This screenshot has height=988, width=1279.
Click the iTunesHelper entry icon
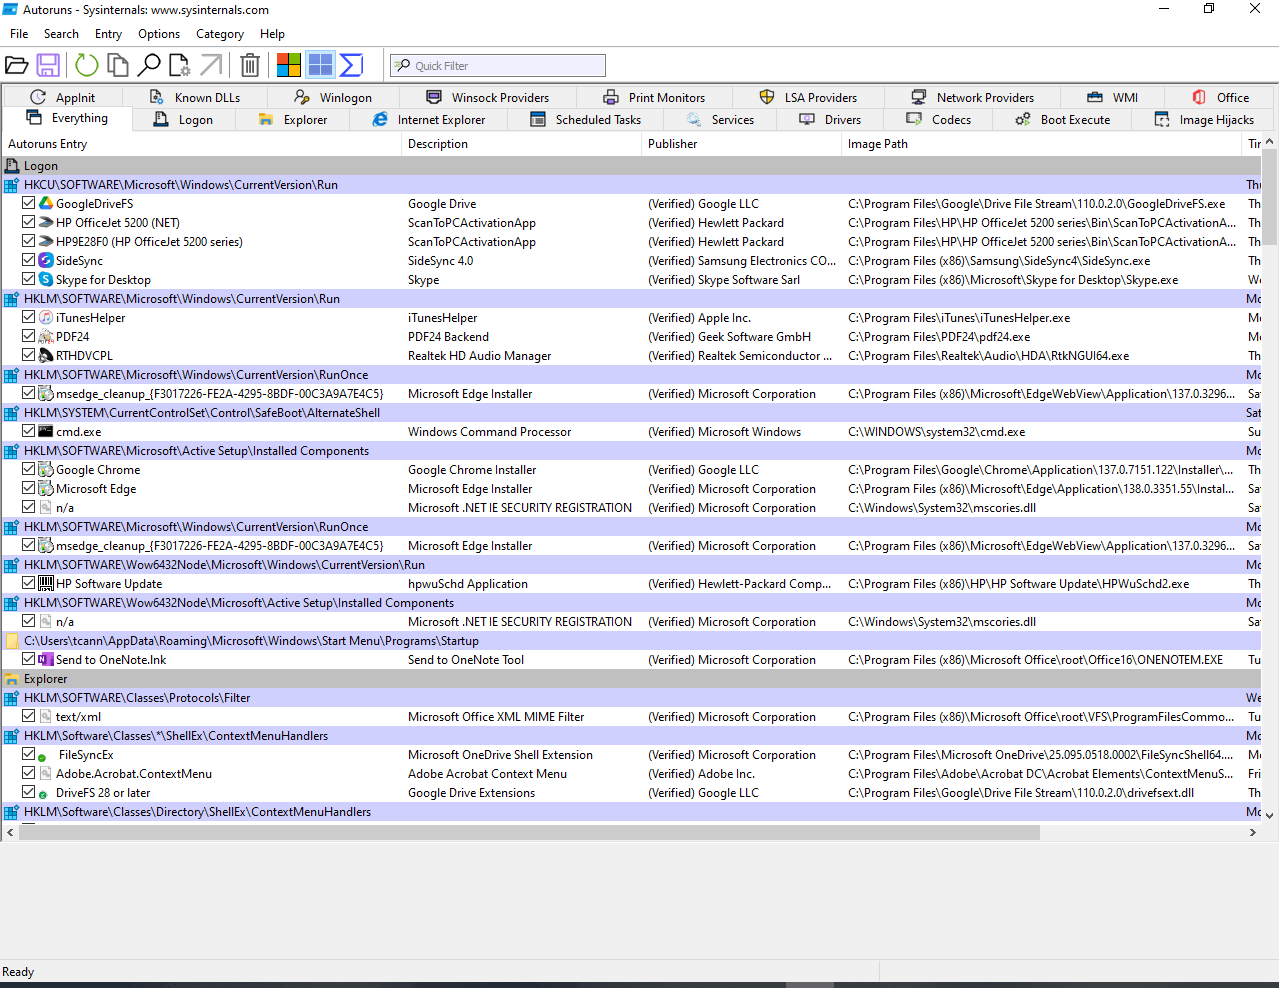click(x=46, y=317)
